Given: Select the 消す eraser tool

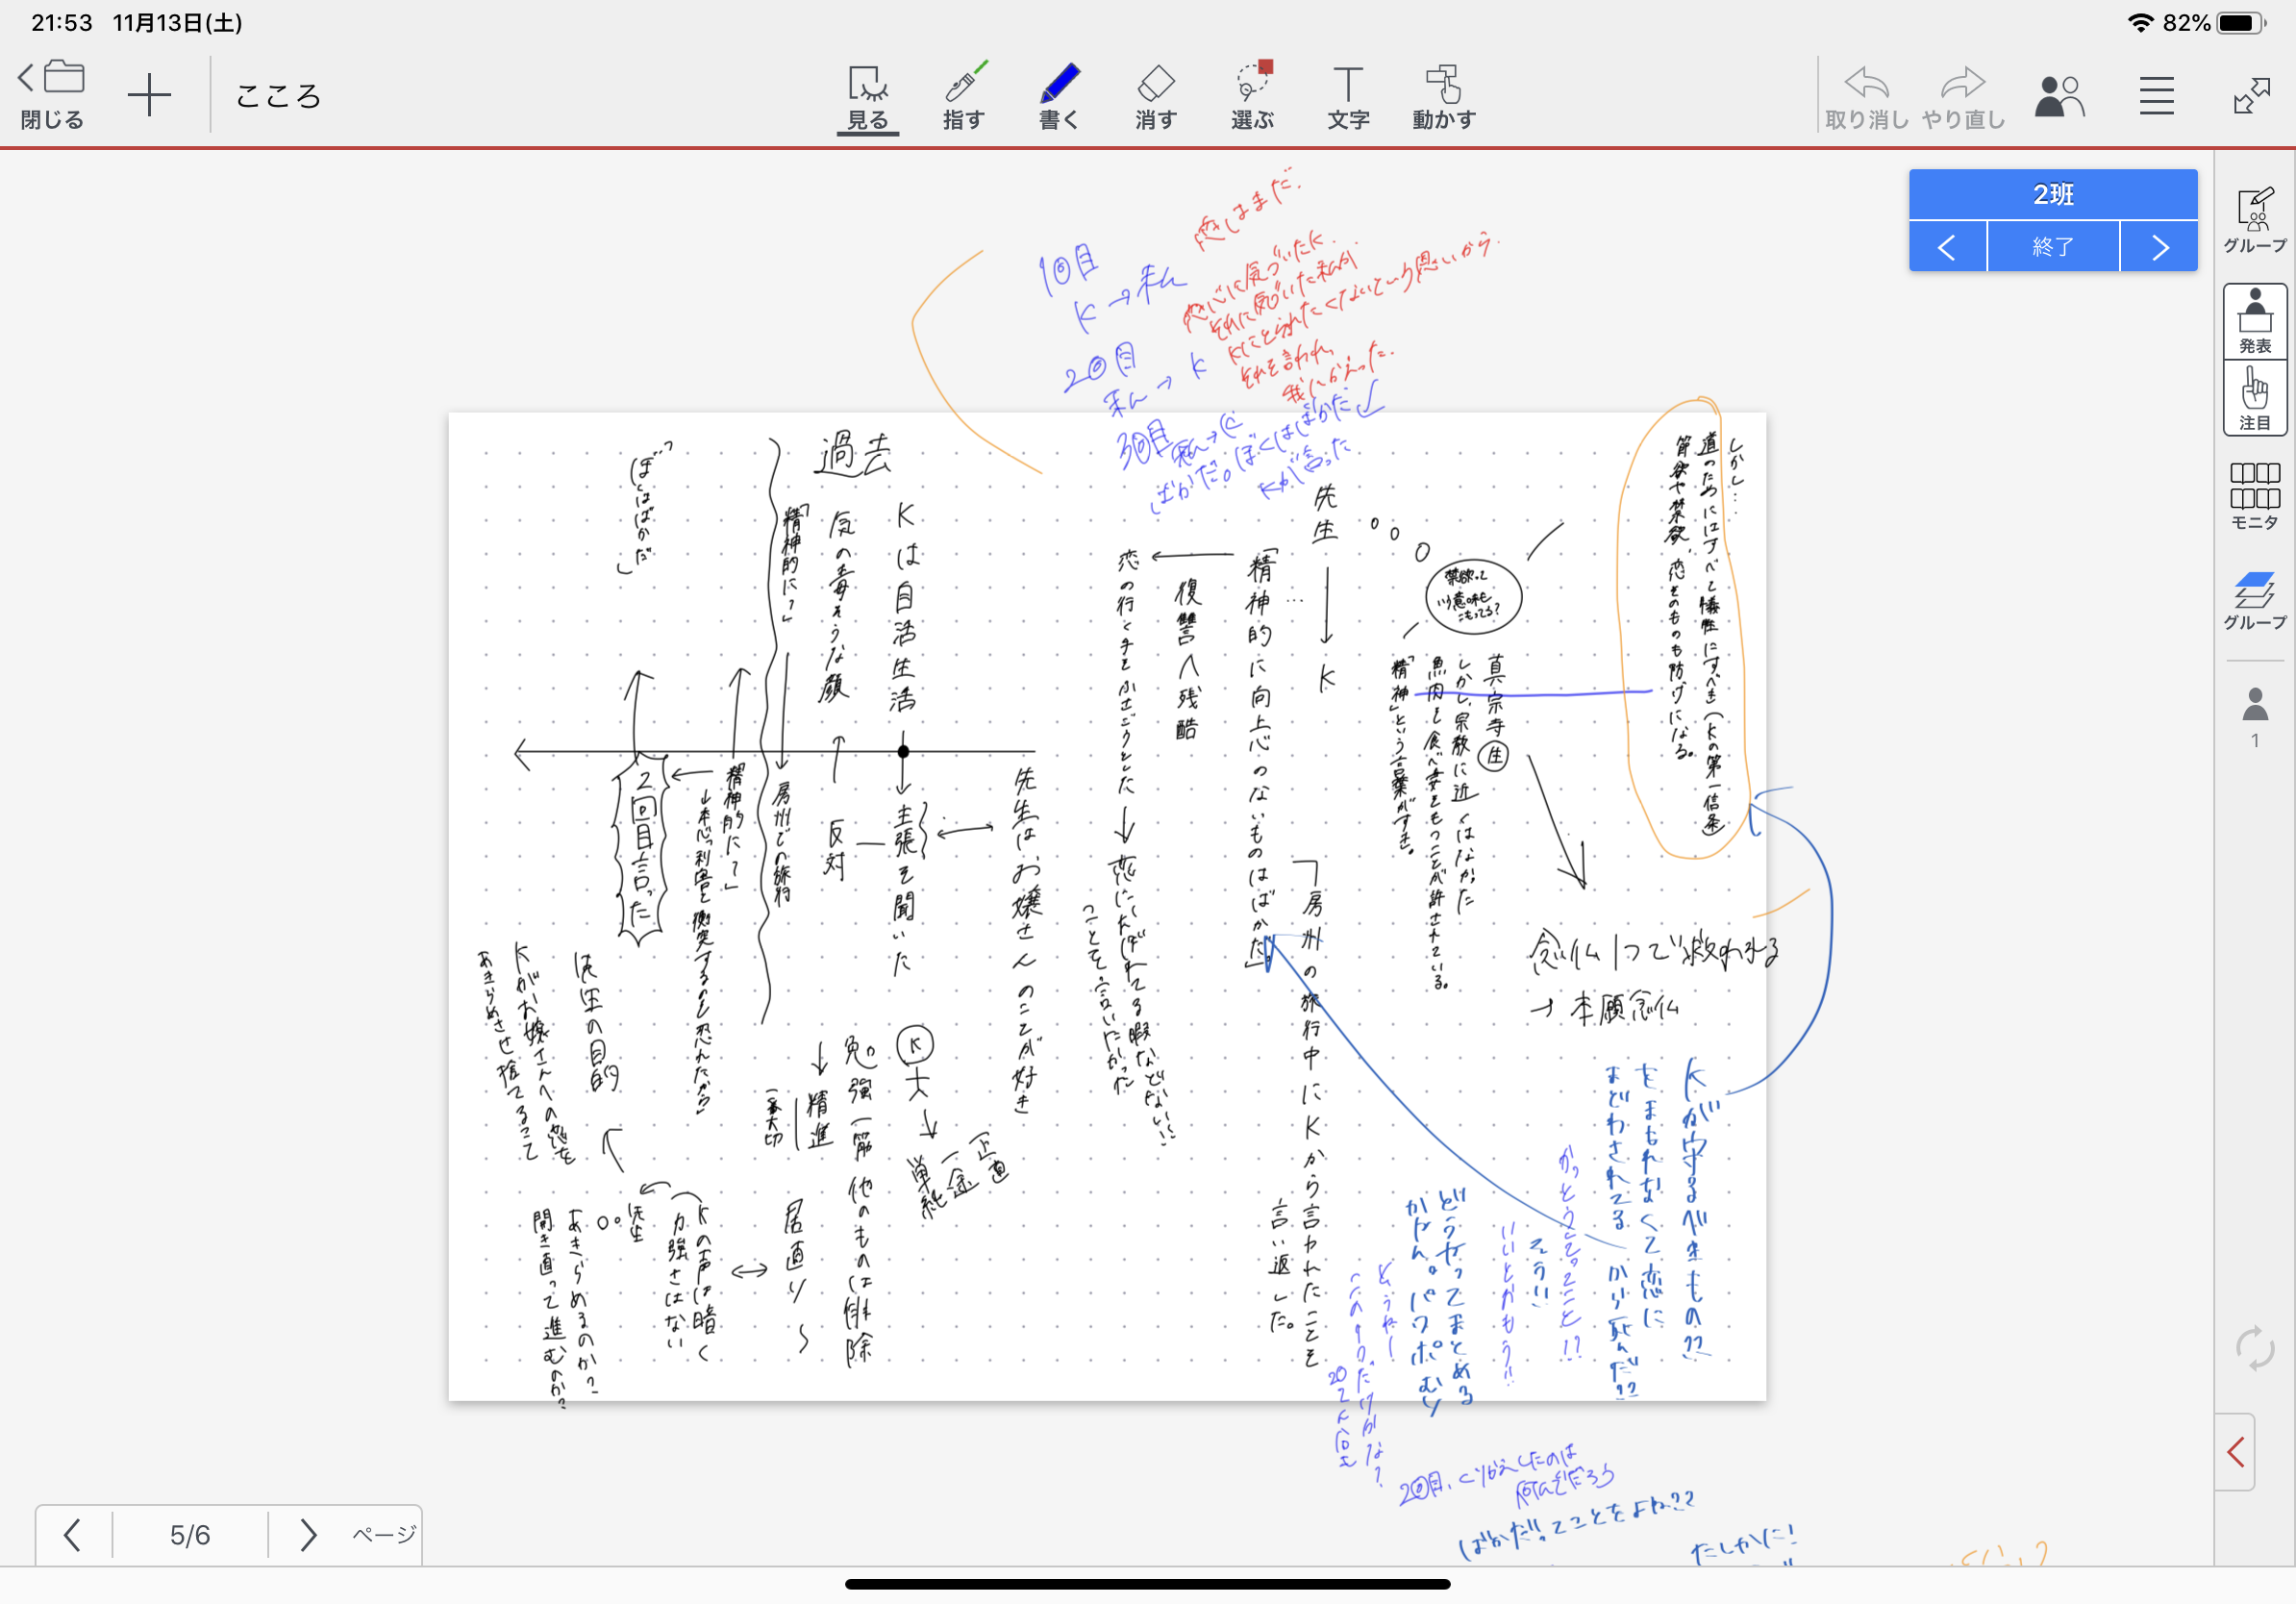Looking at the screenshot, I should point(1155,96).
